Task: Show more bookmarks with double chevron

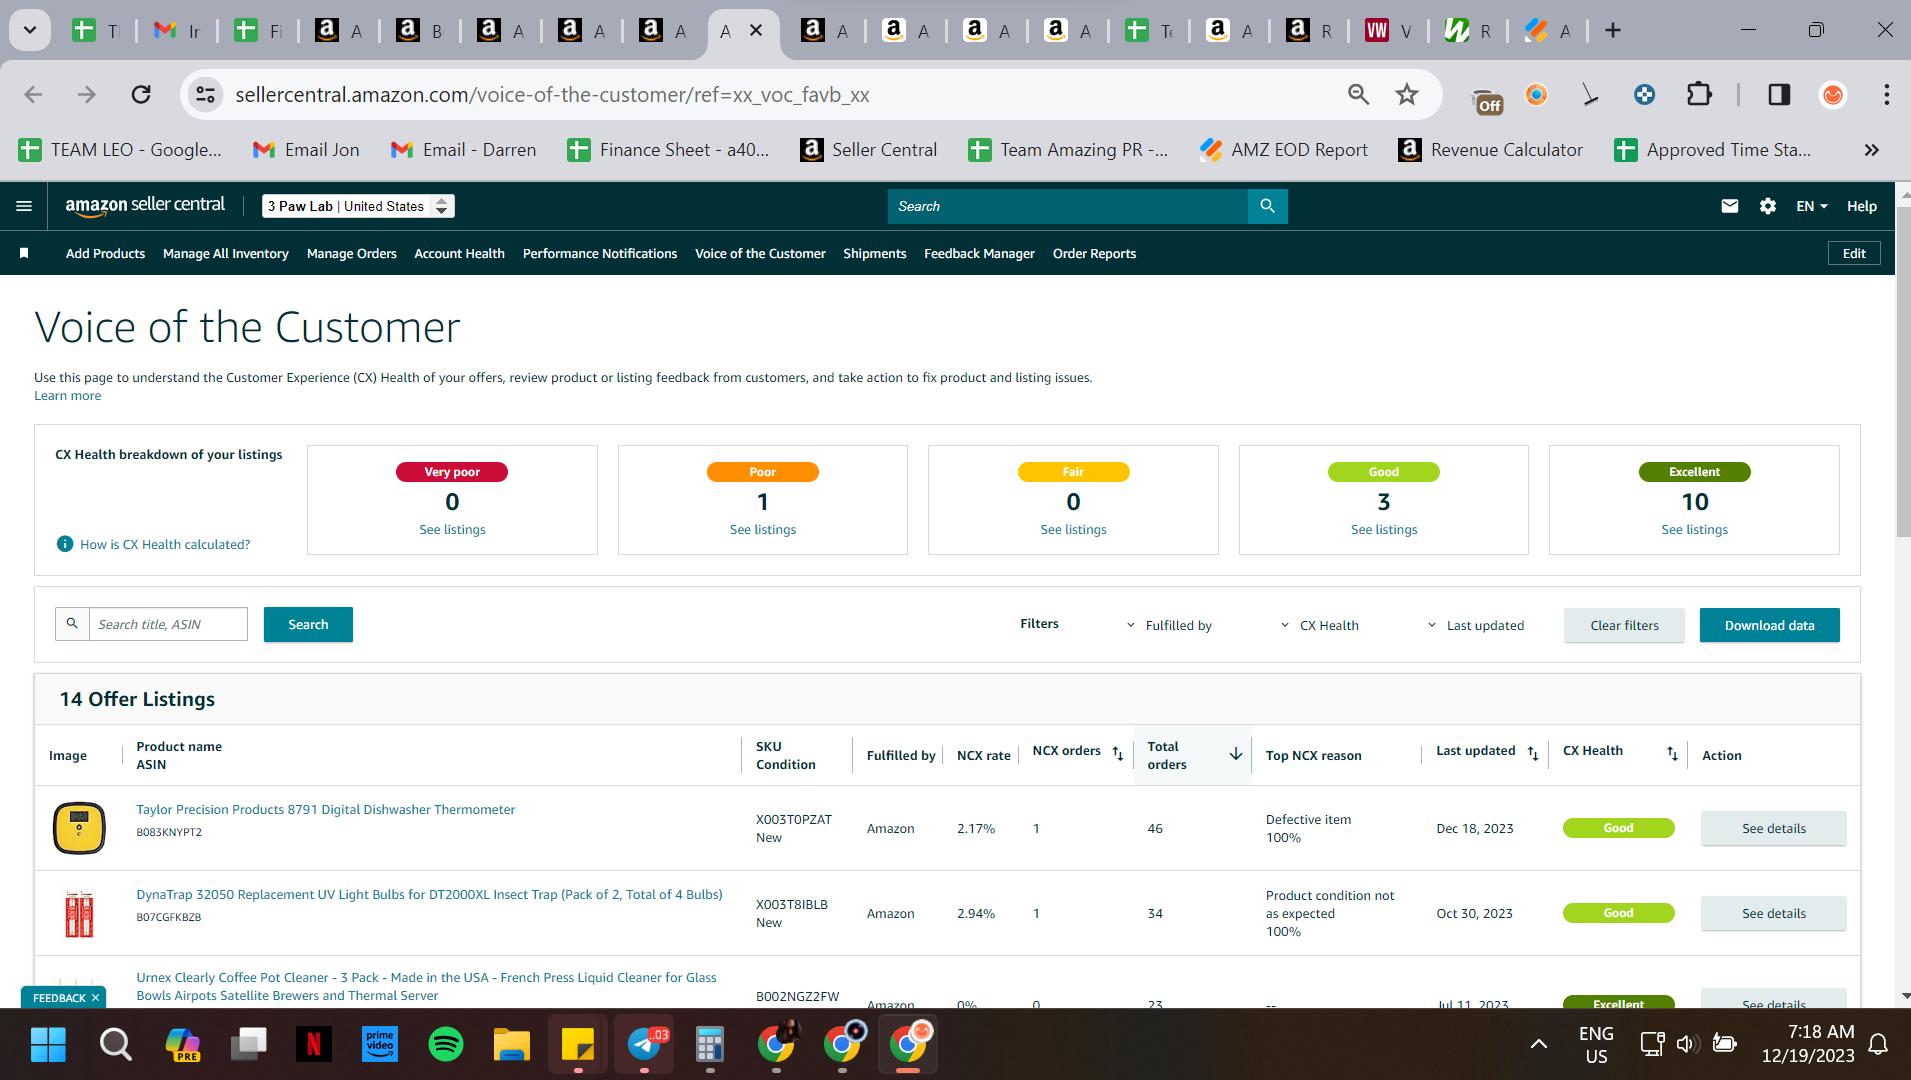Action: coord(1871,150)
